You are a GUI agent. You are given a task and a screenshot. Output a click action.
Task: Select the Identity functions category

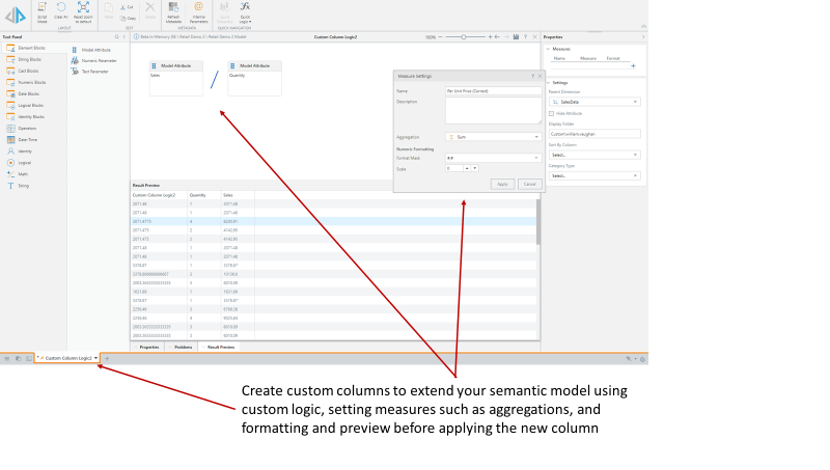(x=33, y=151)
